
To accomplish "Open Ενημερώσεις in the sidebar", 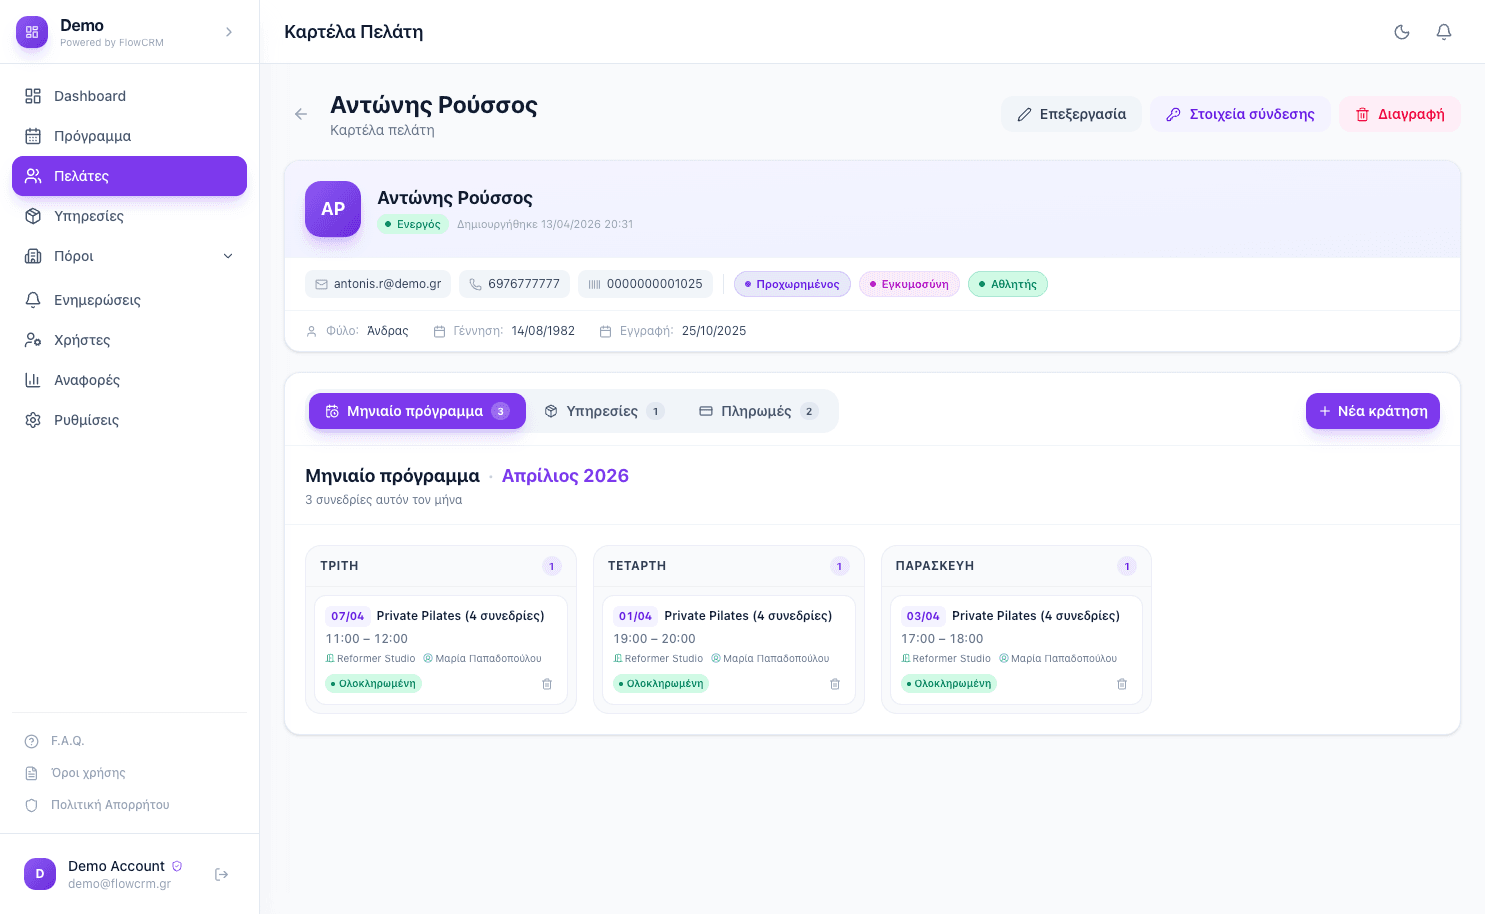I will [x=130, y=300].
